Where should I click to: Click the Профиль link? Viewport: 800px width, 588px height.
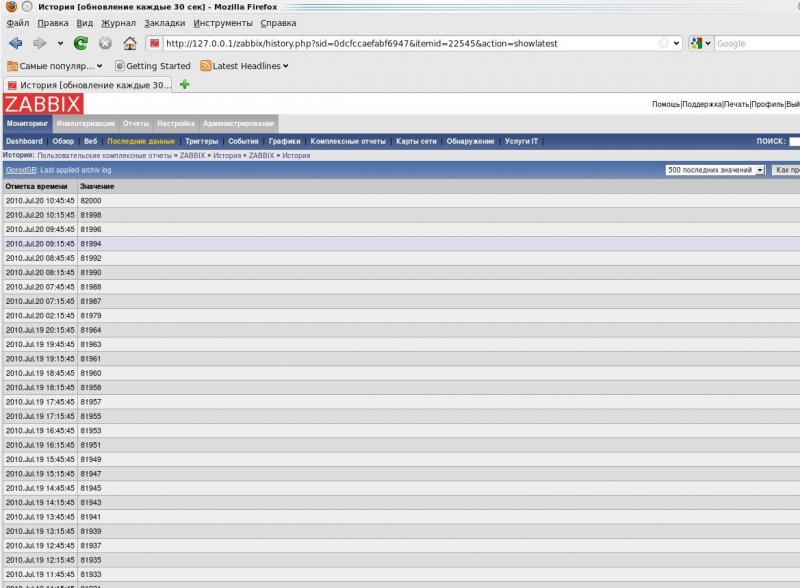(767, 104)
